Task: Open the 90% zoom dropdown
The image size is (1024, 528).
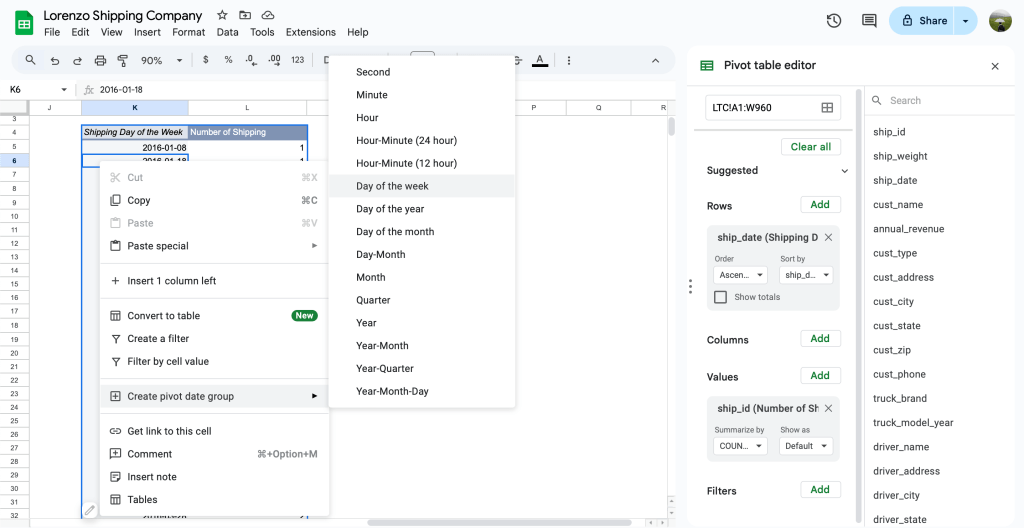Action: (x=161, y=60)
